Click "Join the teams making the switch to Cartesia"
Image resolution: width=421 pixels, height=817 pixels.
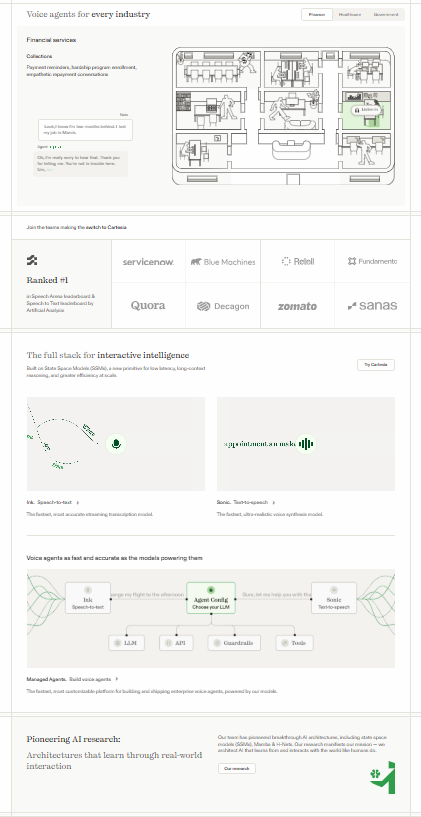pos(76,227)
